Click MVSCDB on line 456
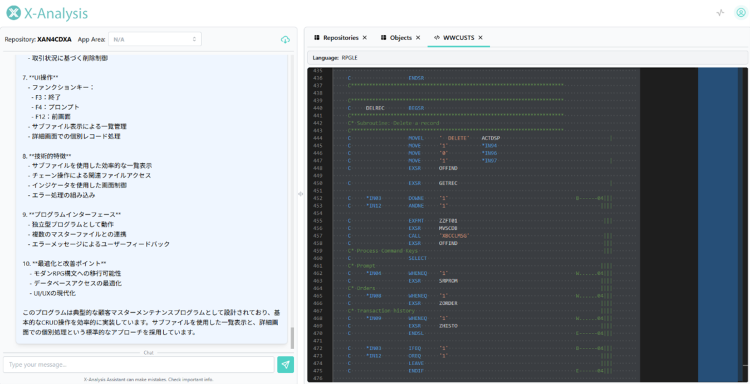This screenshot has height=384, width=750. (x=448, y=228)
